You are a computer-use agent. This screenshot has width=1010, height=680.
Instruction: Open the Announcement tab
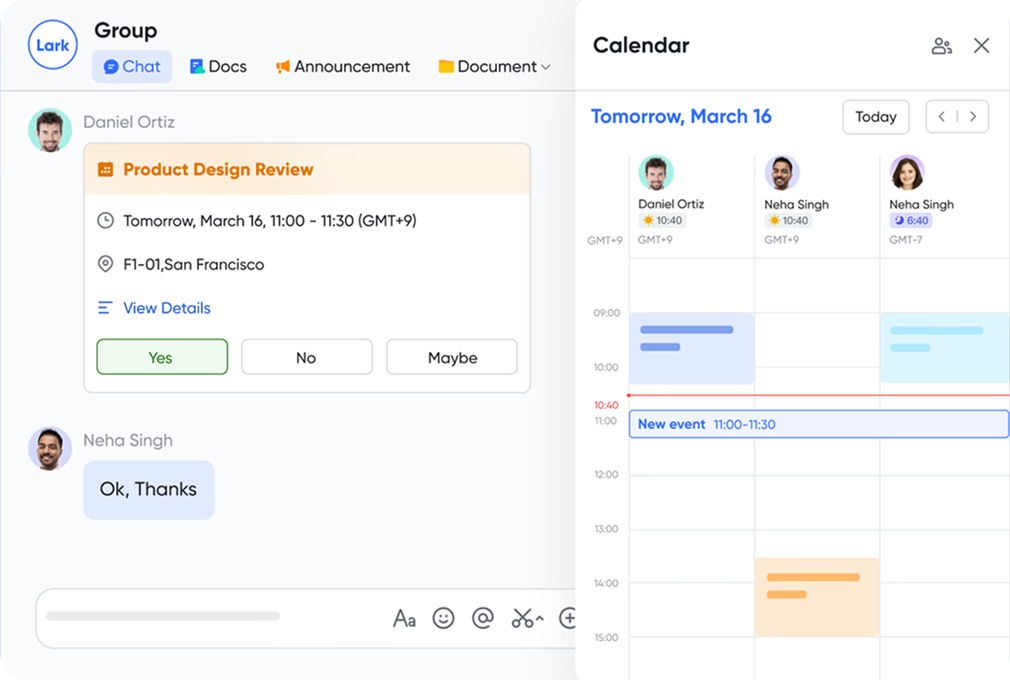click(342, 67)
